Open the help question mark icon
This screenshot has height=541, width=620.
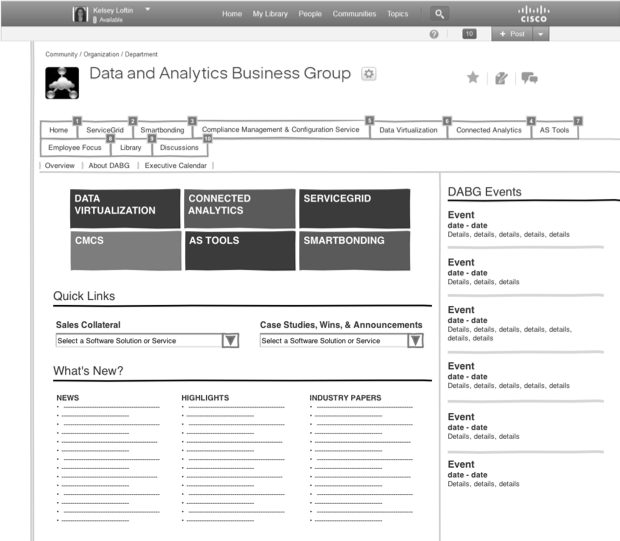tap(434, 34)
